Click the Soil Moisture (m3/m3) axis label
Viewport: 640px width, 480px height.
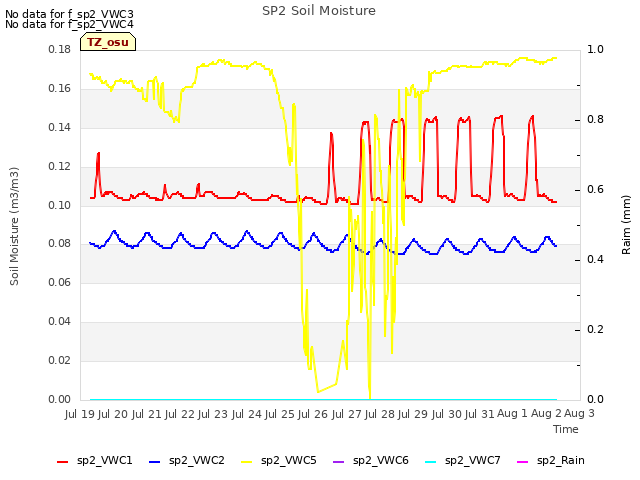tap(14, 226)
